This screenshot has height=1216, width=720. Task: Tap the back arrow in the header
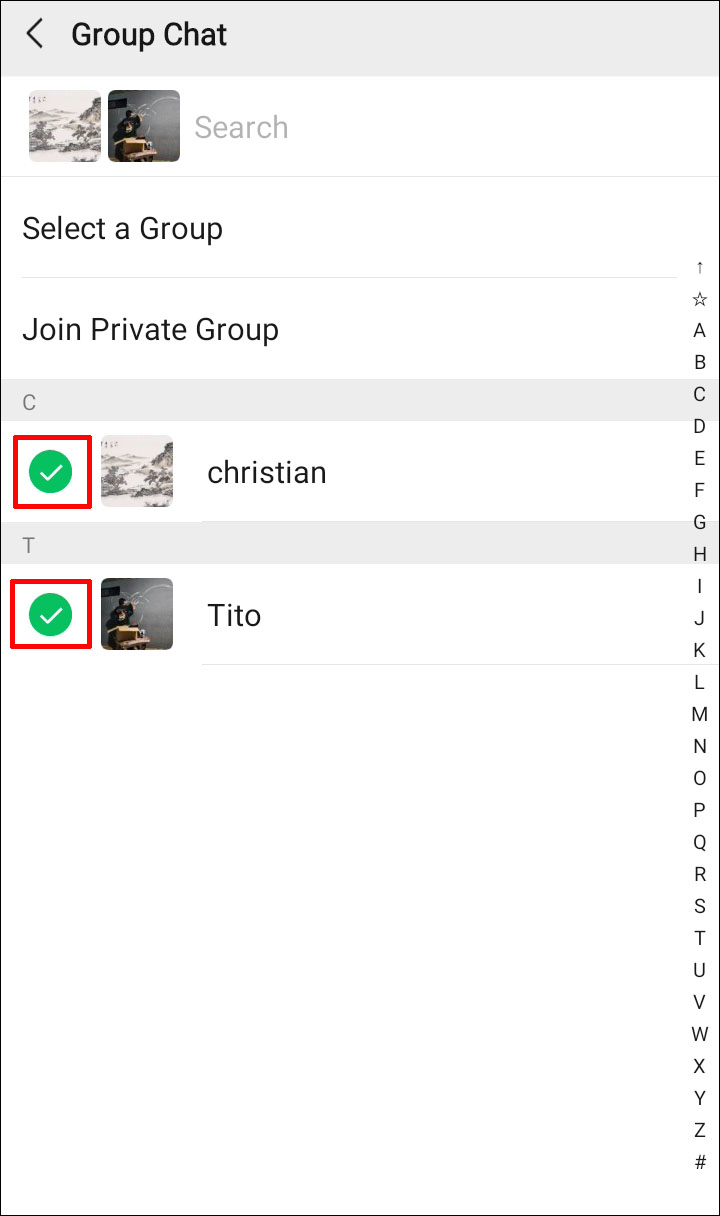click(x=35, y=35)
